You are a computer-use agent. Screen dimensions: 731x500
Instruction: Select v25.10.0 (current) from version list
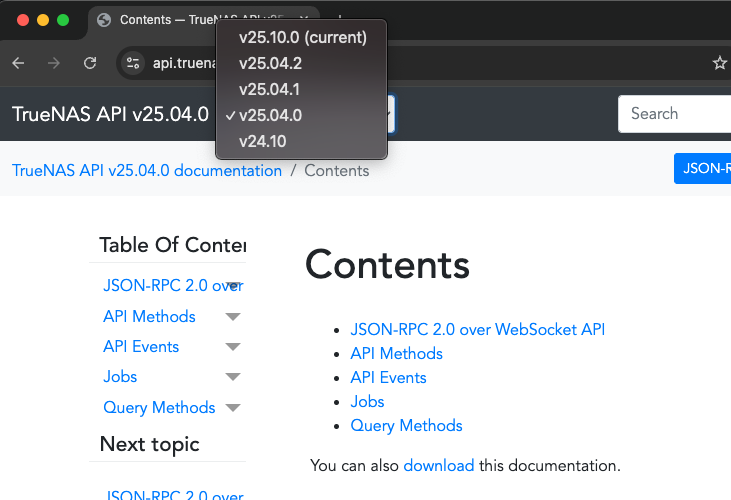pyautogui.click(x=302, y=37)
